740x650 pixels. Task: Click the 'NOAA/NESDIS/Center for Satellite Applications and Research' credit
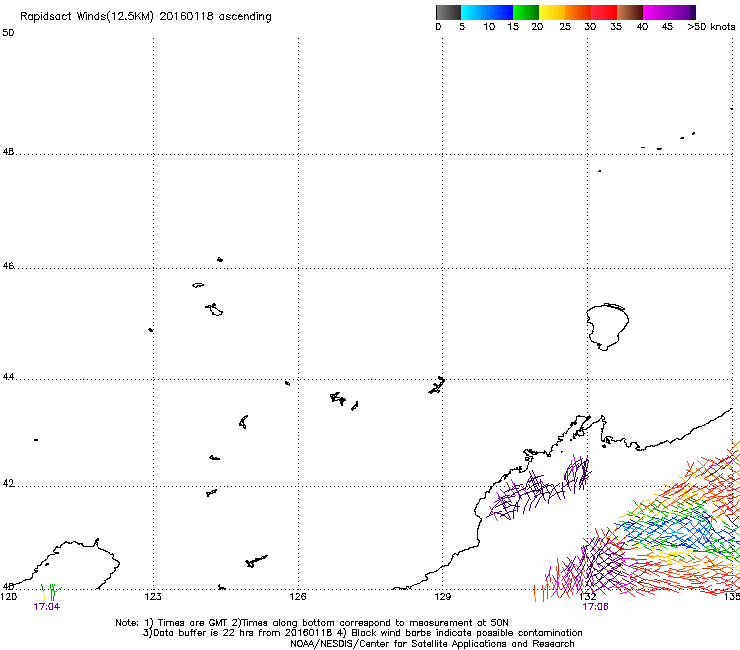tap(432, 644)
